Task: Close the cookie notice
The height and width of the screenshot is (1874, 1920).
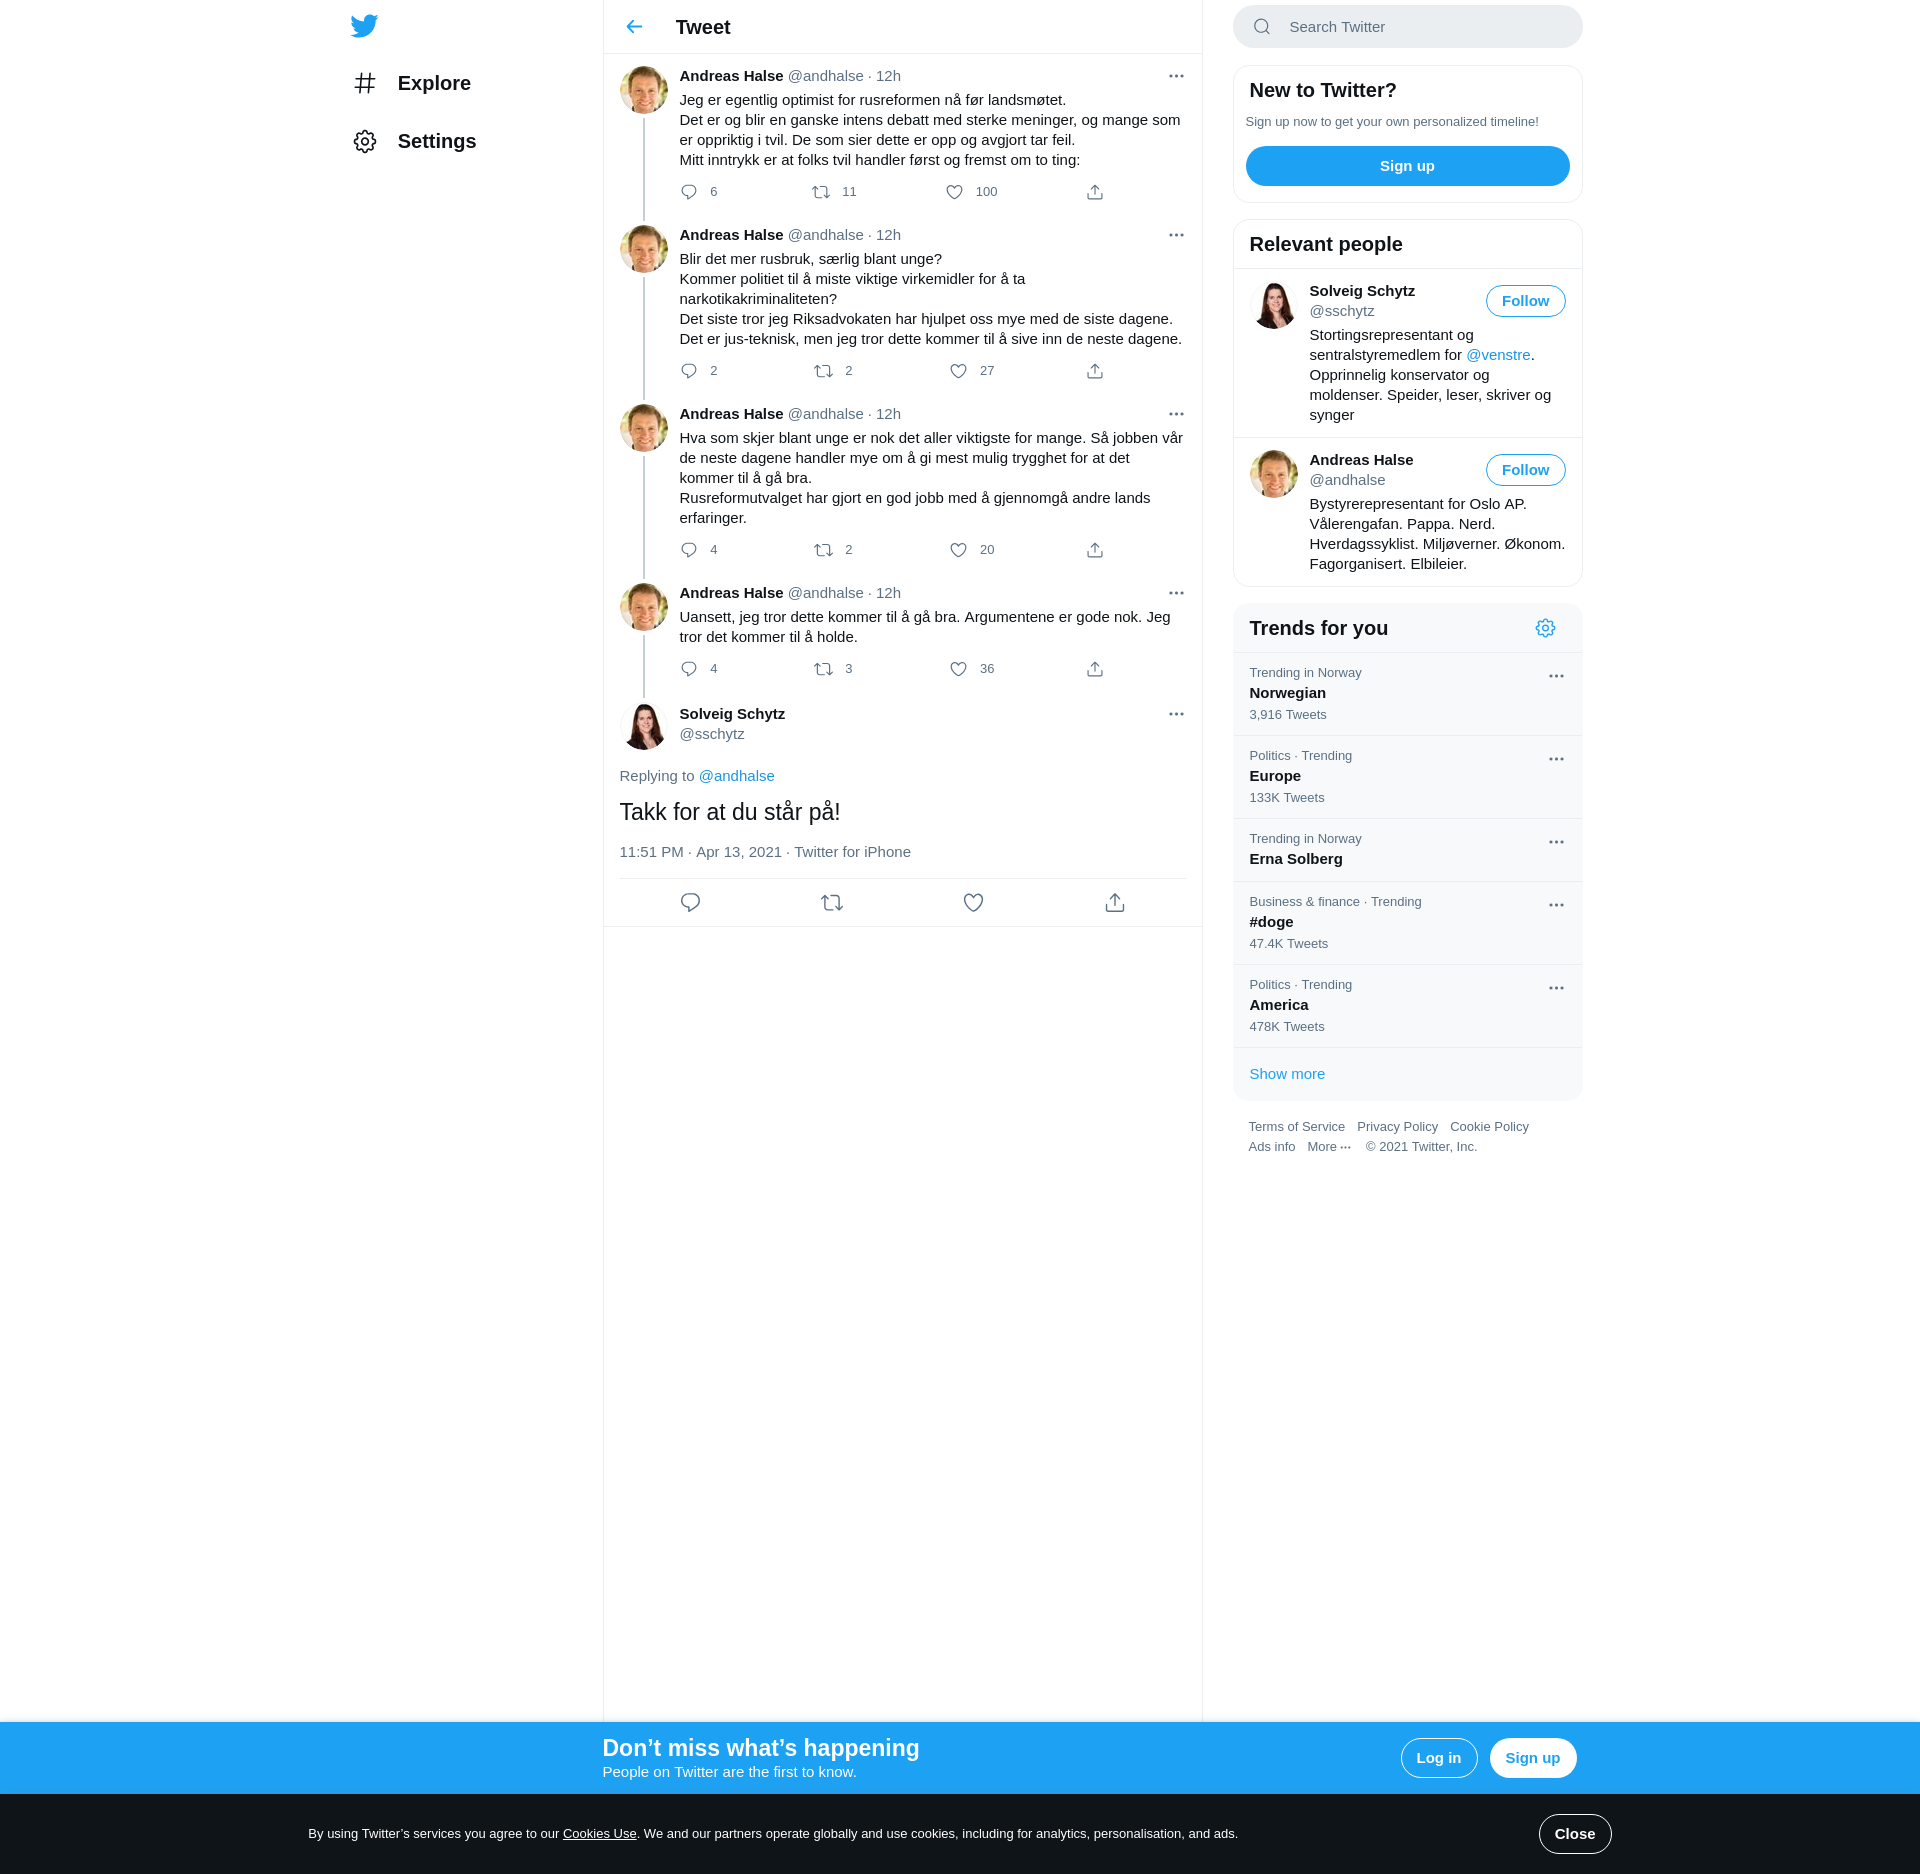Action: [1574, 1834]
